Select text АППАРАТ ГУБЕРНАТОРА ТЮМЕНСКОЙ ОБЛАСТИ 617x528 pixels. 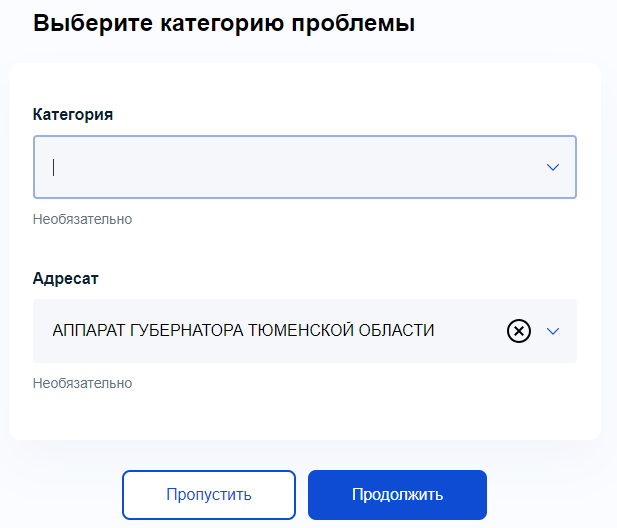pos(243,330)
